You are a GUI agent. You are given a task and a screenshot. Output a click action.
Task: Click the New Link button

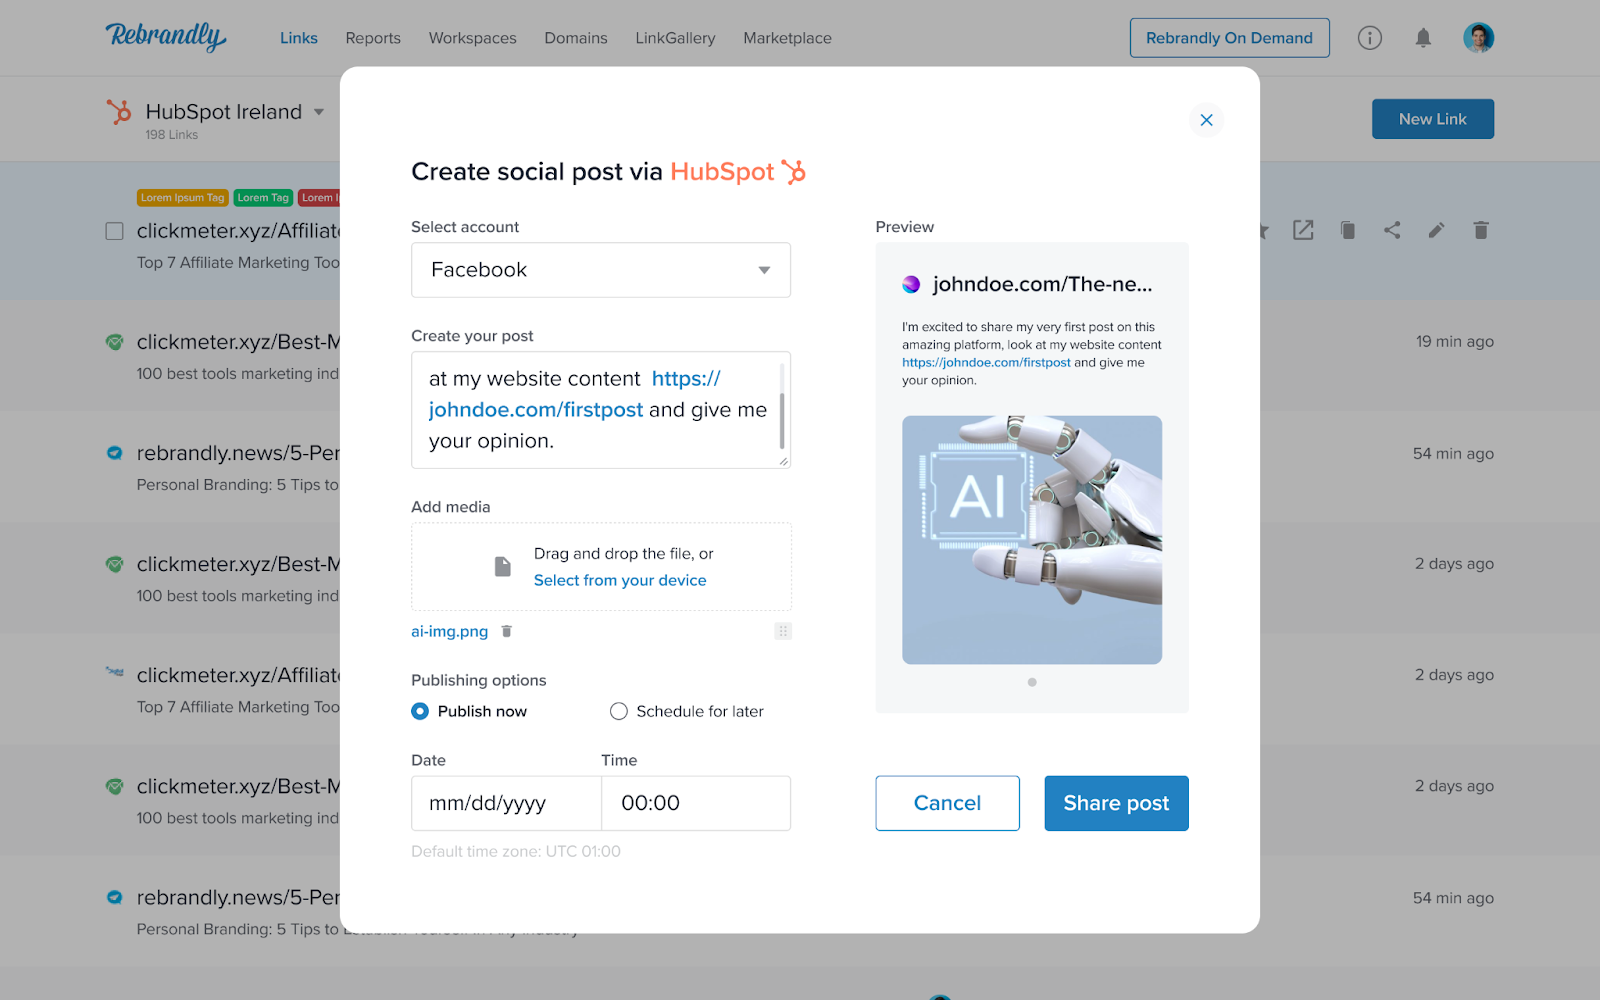pos(1433,119)
